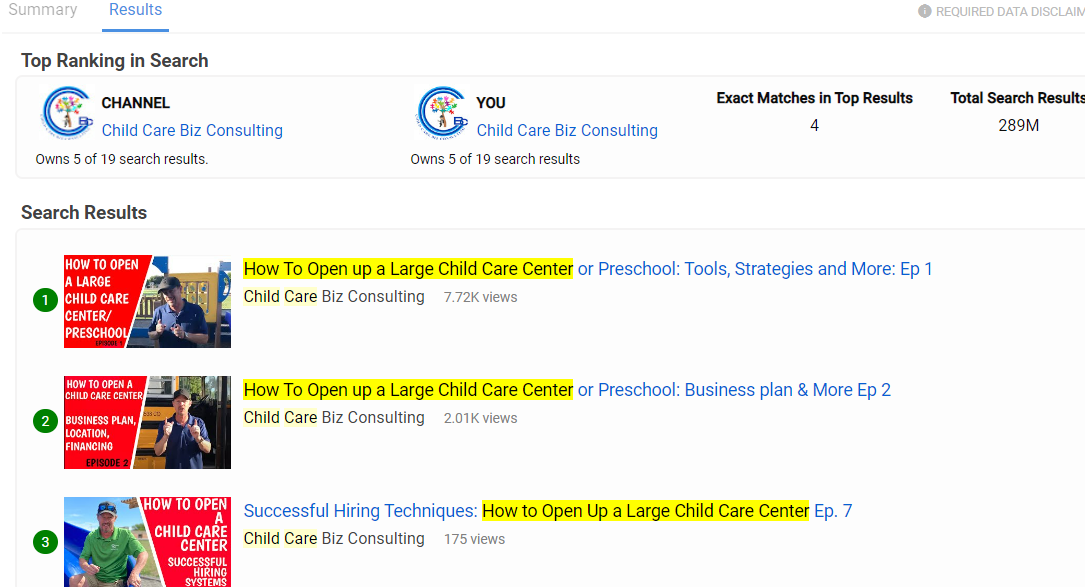Click the Exact Matches count of 4
Viewport: 1085px width, 587px height.
tap(814, 125)
